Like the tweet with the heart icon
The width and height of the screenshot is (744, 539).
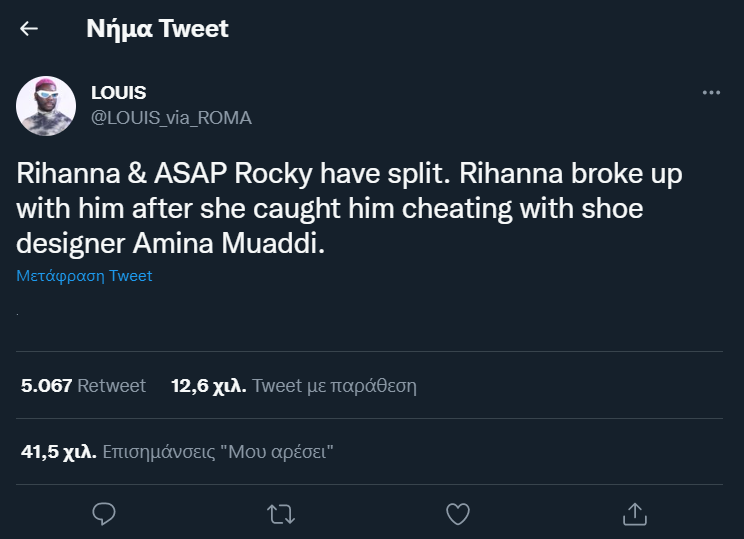tap(457, 513)
